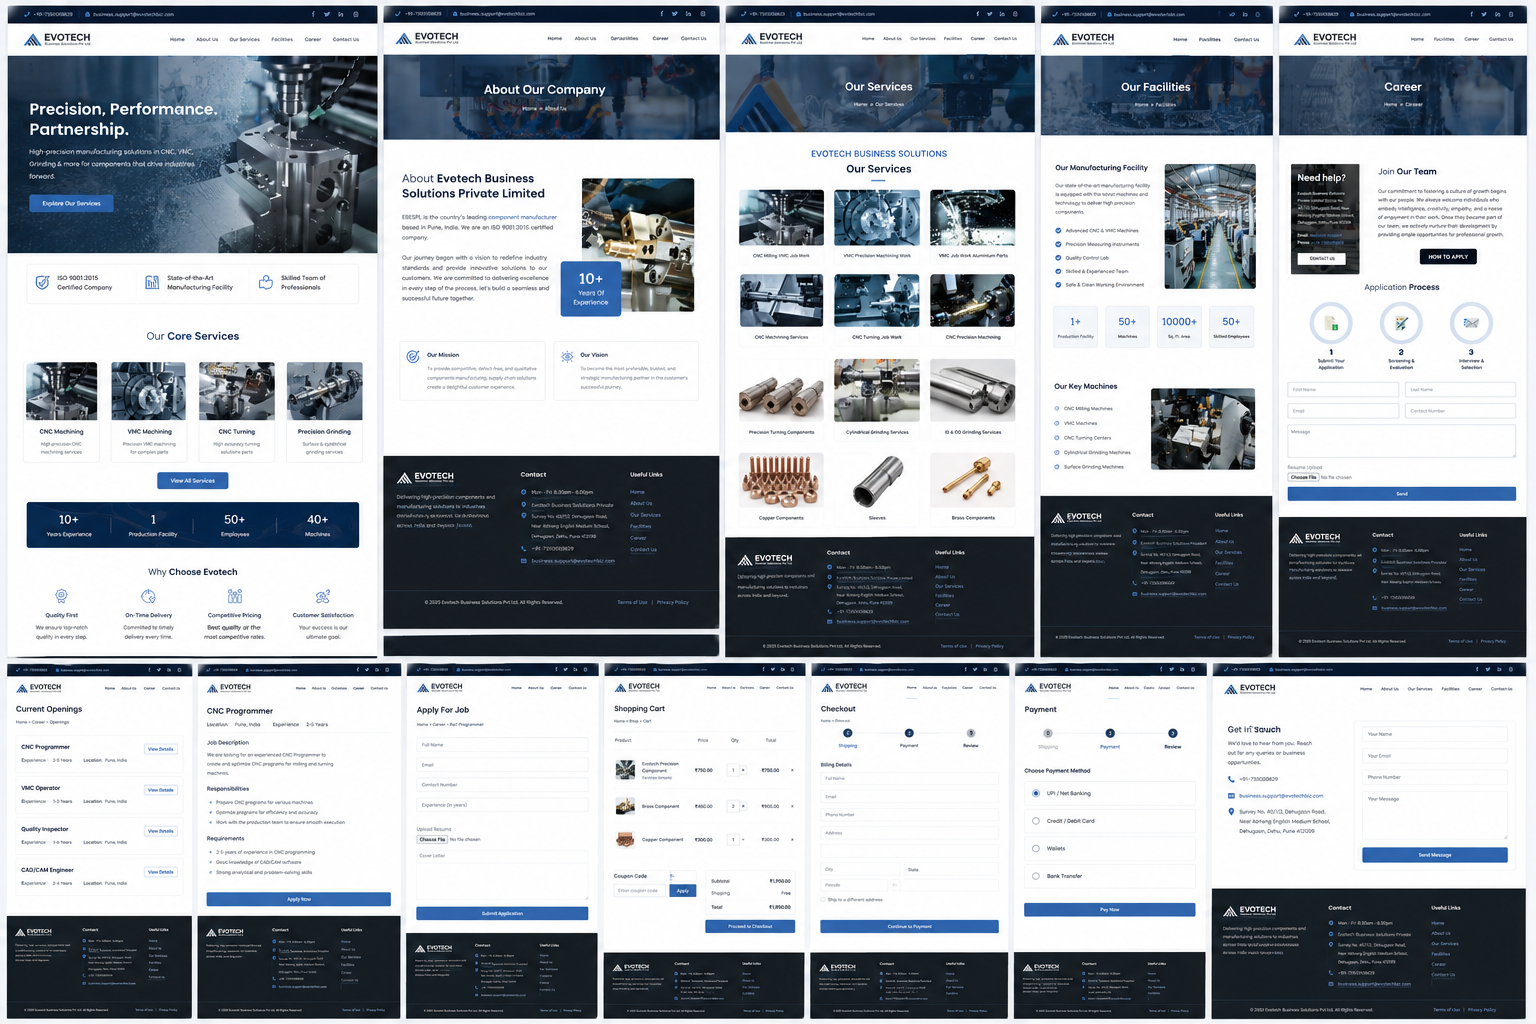Click the ISO 9001:2015 shield icon on the home page

42,283
